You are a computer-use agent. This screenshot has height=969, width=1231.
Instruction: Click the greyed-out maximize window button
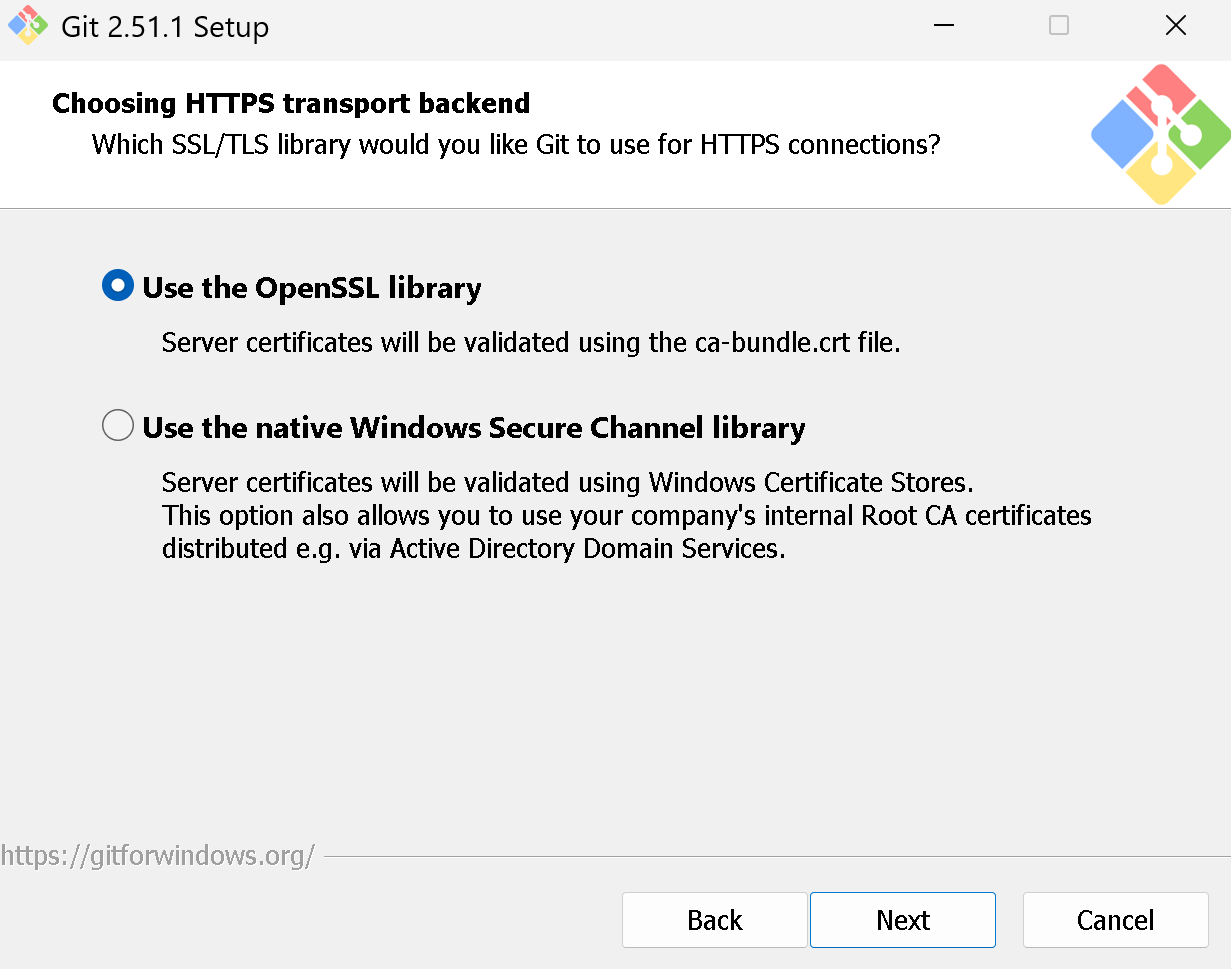point(1059,26)
